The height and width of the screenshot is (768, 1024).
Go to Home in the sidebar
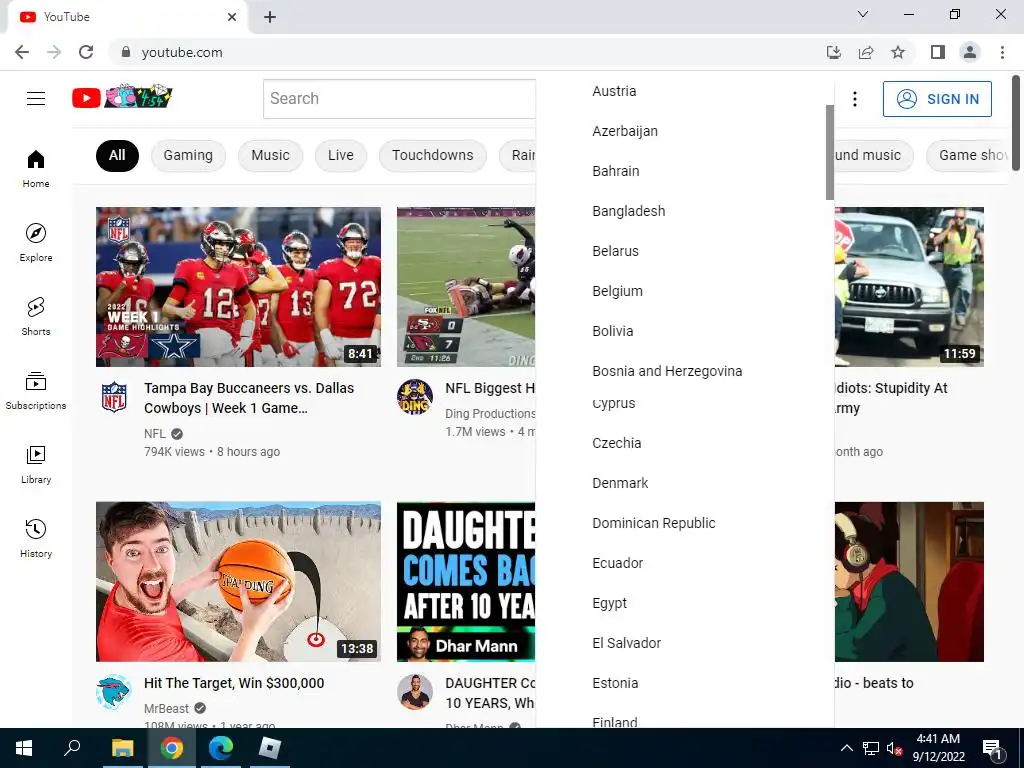pos(36,168)
